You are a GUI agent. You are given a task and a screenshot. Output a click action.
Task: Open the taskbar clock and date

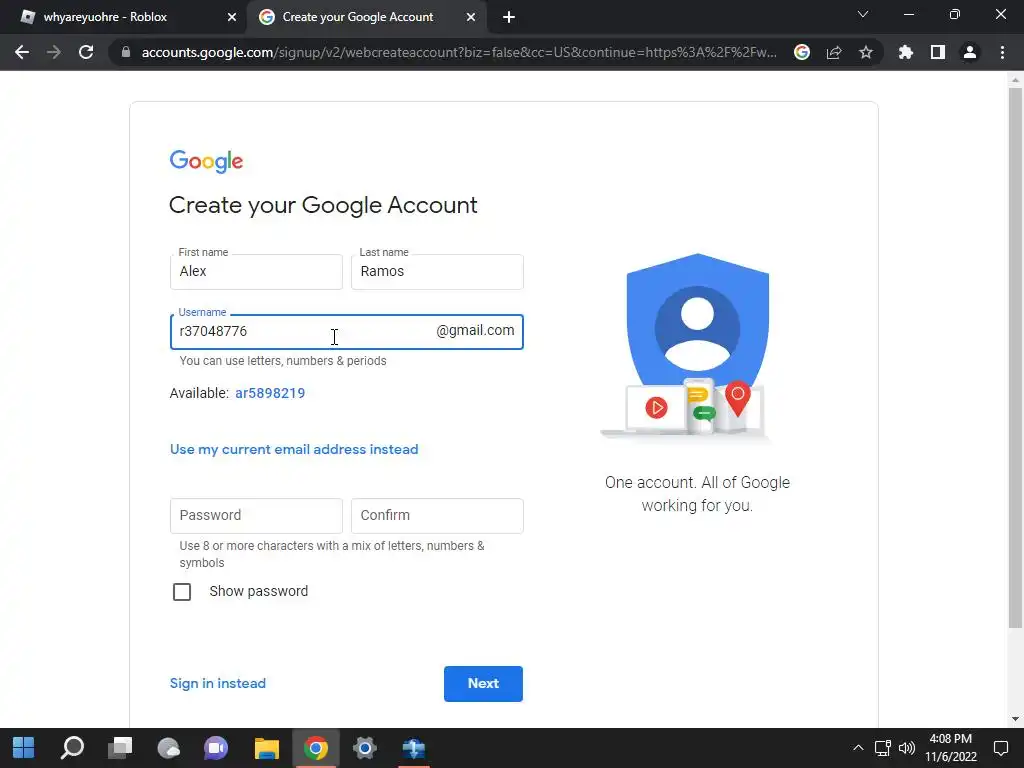click(951, 748)
